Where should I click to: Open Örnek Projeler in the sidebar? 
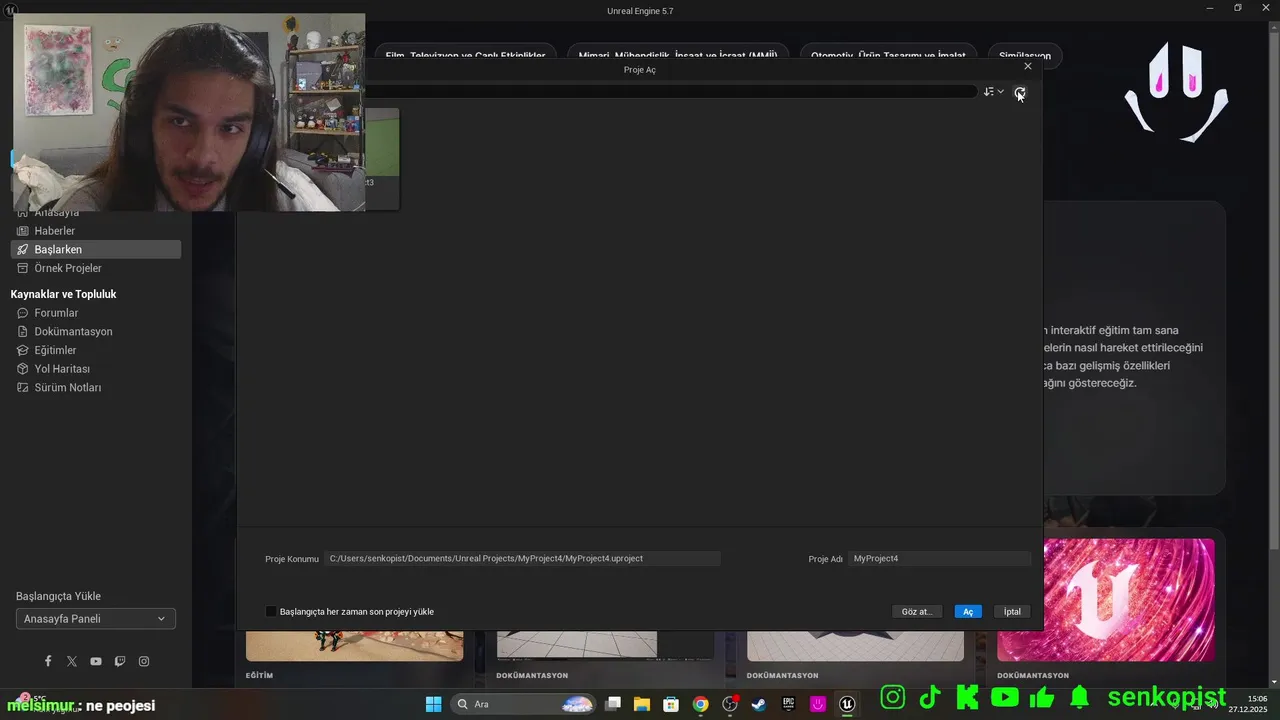(96, 268)
